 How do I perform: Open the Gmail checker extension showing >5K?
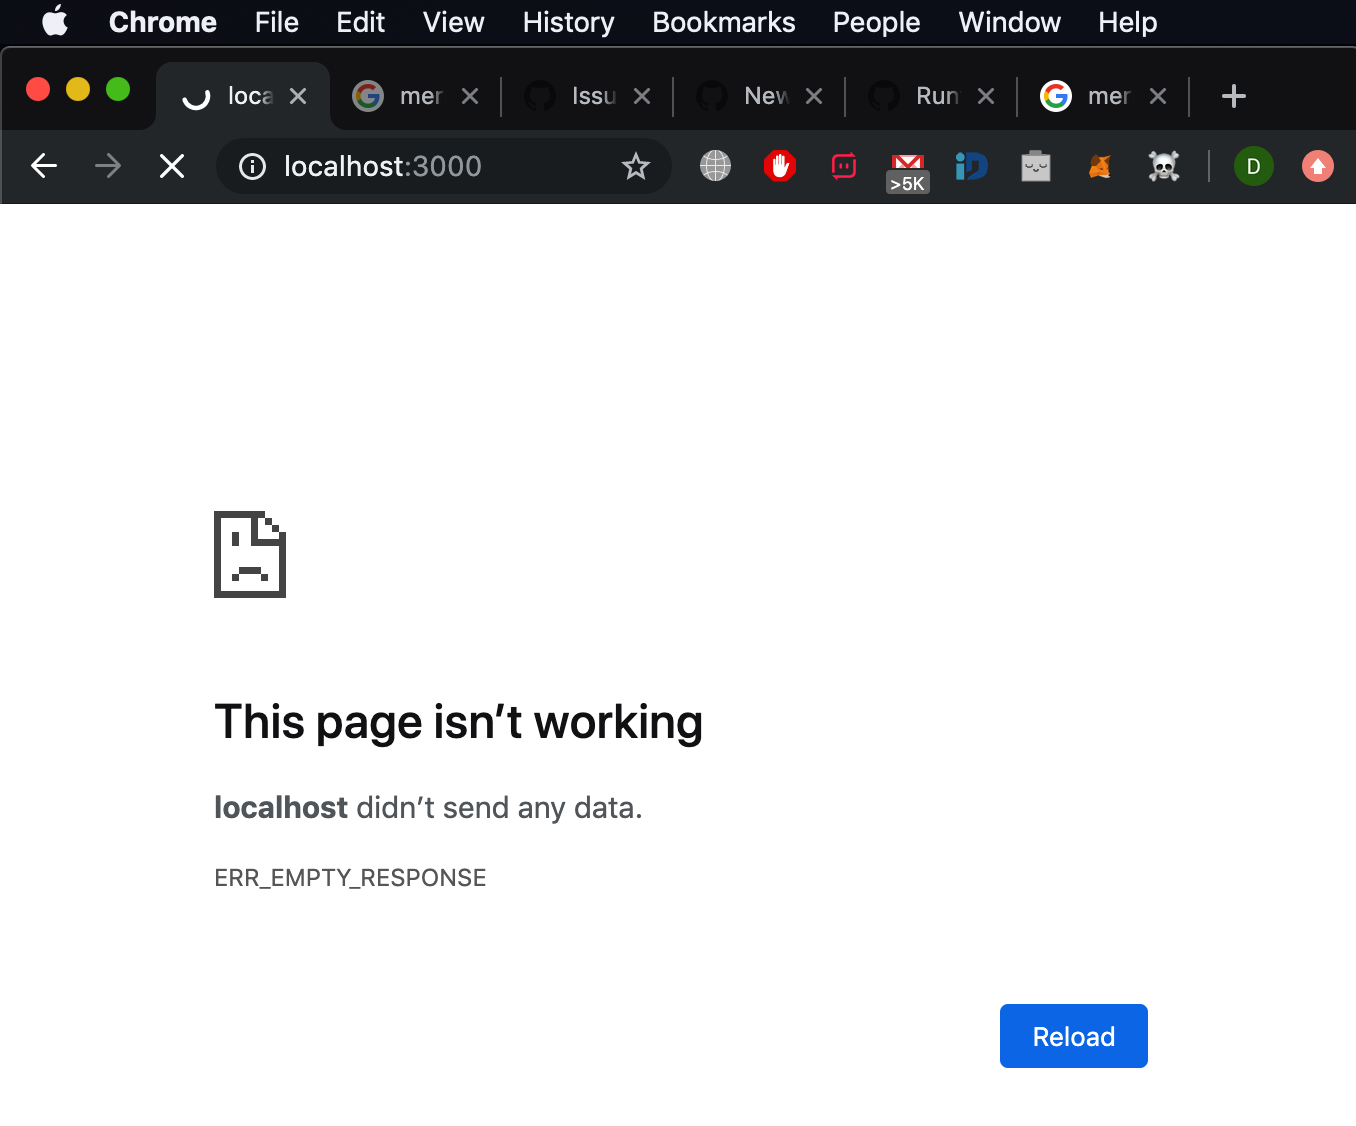[x=908, y=172]
